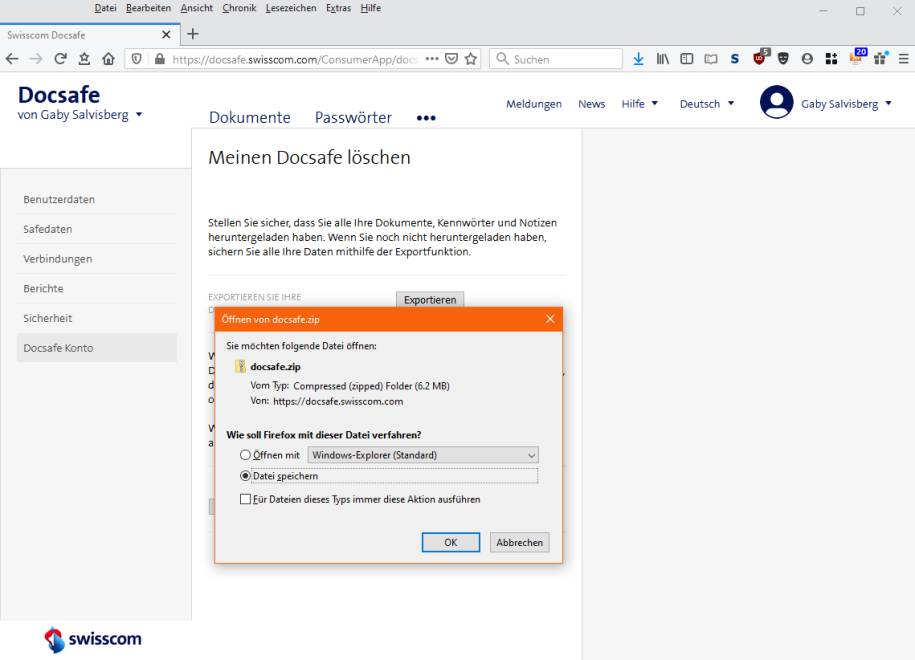Viewport: 915px width, 660px height.
Task: Open page actions three-dot menu in address bar
Action: (432, 59)
